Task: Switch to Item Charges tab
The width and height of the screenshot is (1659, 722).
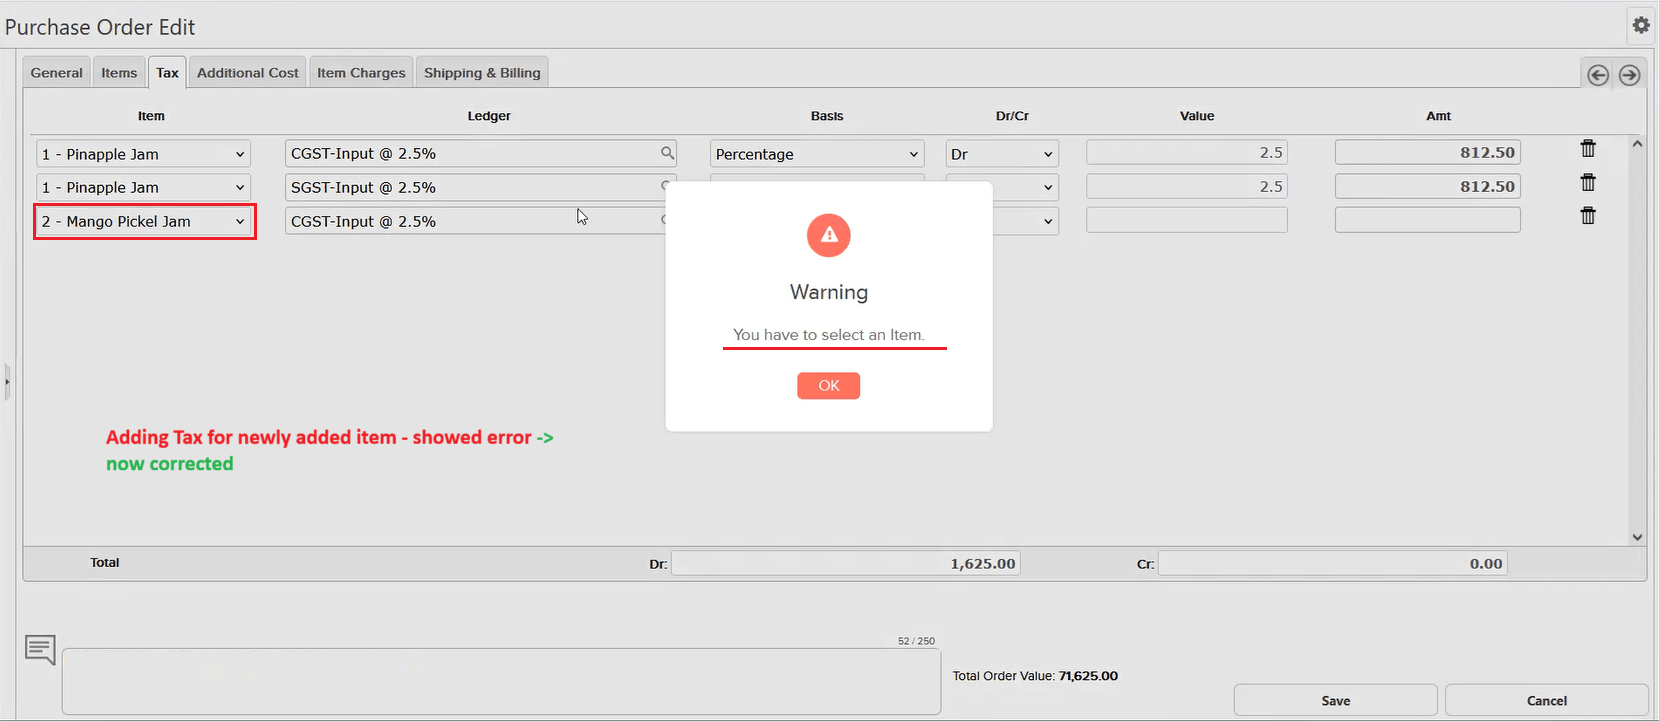Action: [x=361, y=72]
